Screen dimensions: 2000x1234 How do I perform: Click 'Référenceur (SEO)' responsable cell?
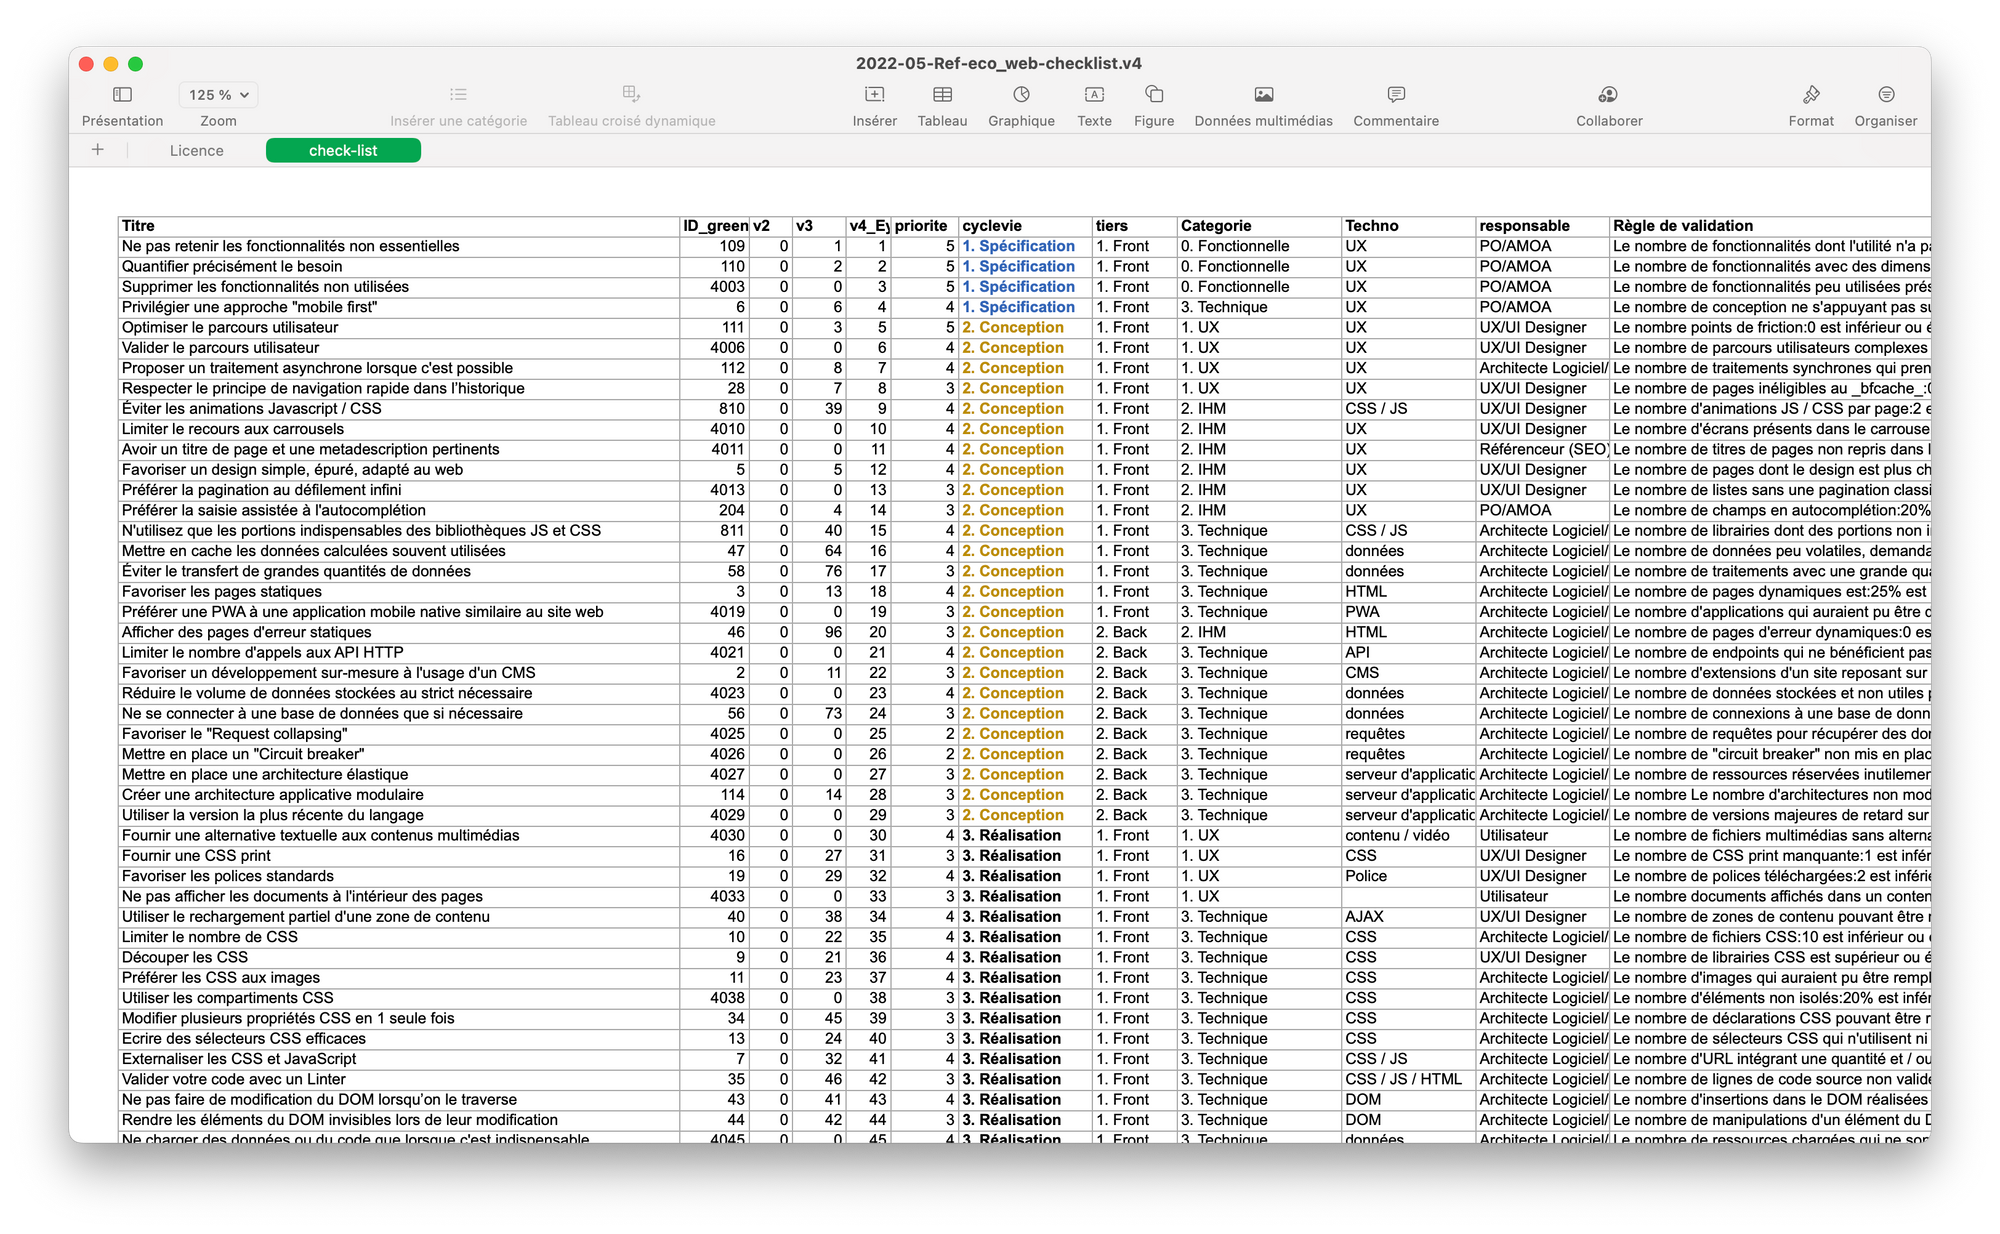pos(1542,449)
